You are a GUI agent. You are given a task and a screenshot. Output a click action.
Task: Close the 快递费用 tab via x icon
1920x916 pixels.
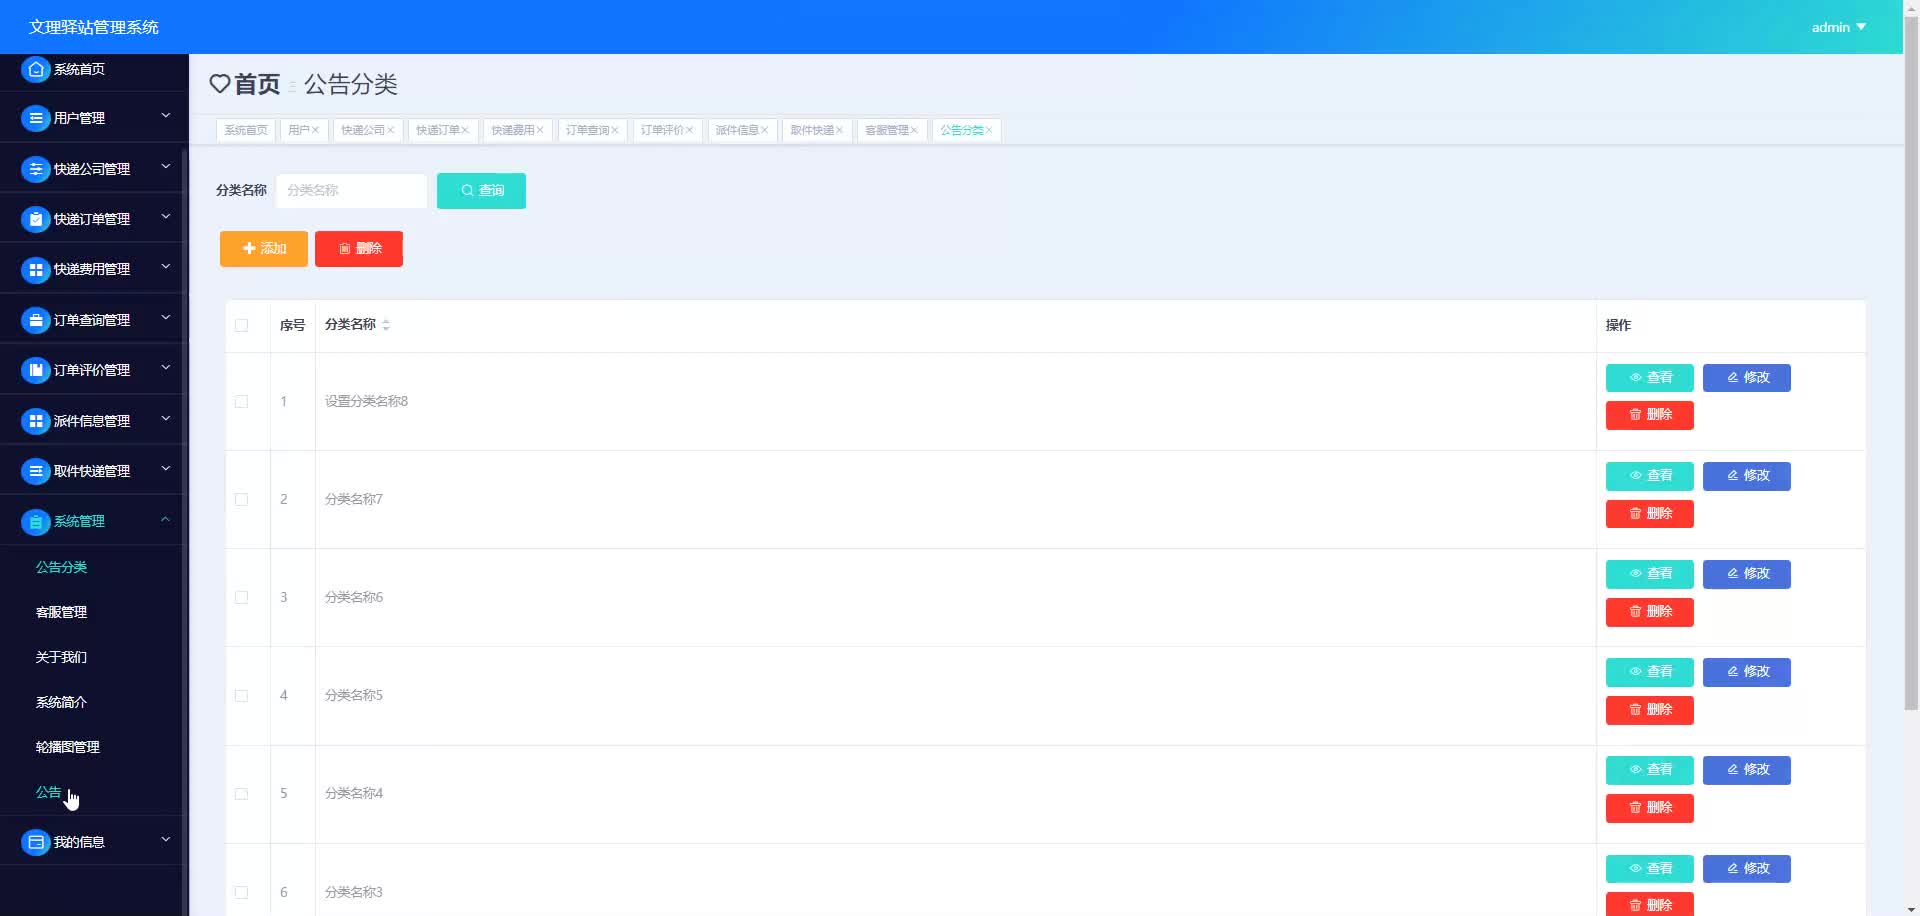tap(540, 130)
